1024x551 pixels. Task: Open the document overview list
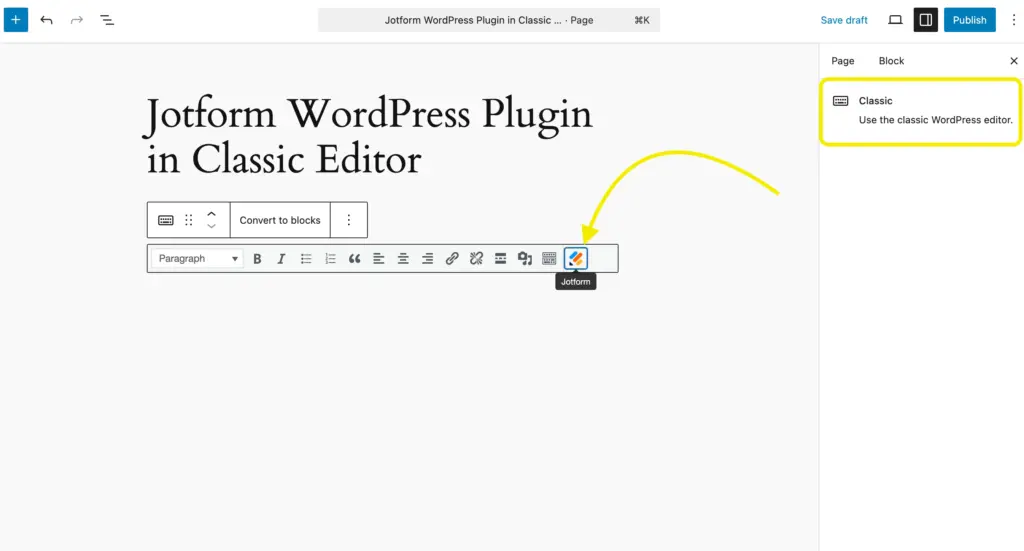click(107, 20)
